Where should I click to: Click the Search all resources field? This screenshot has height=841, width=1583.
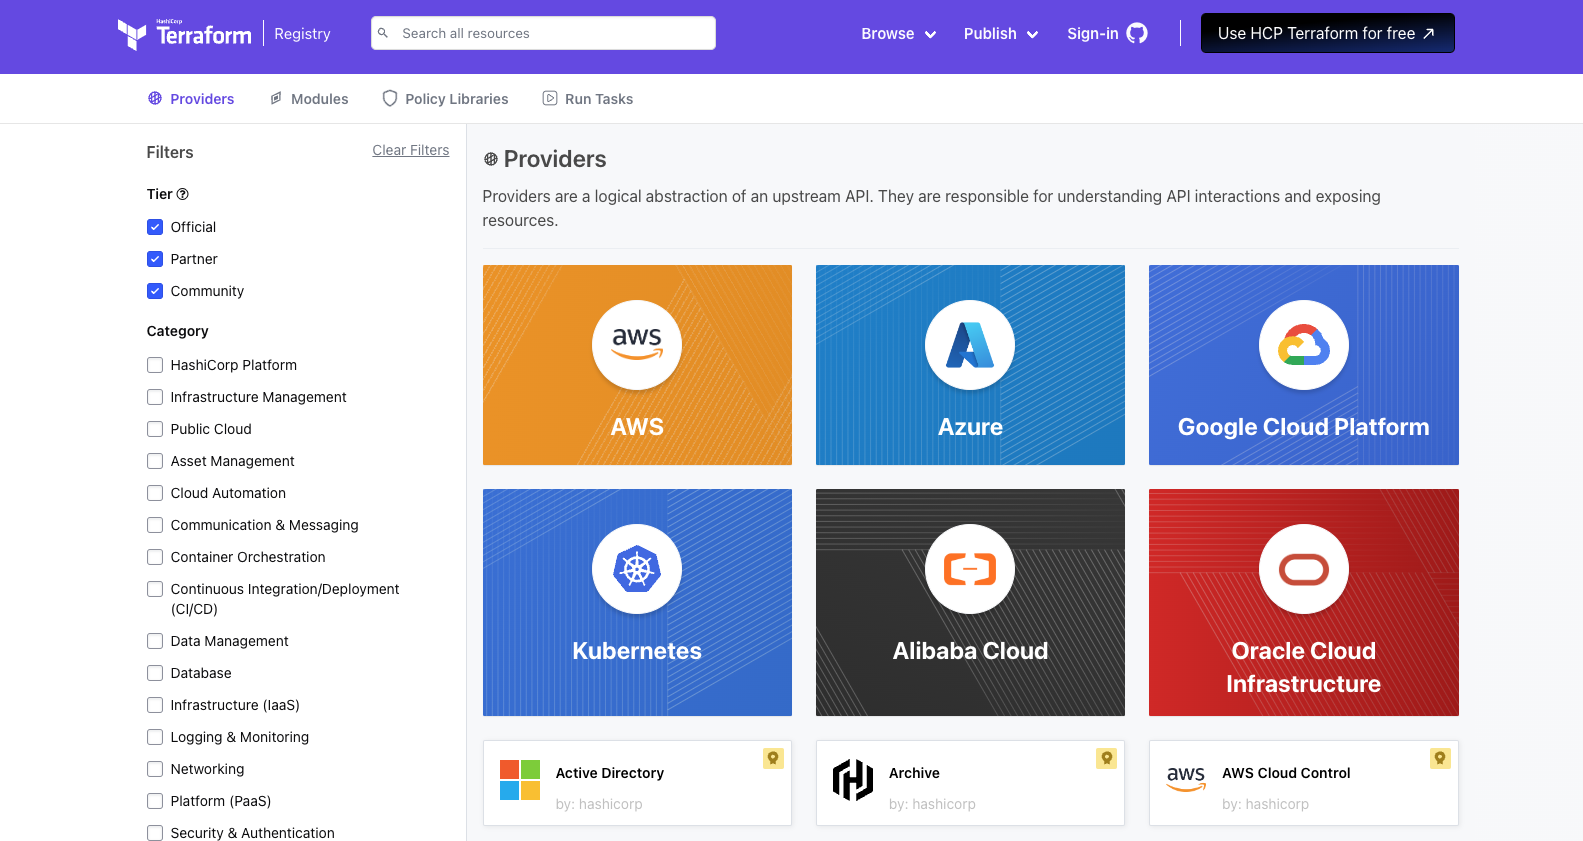(543, 33)
